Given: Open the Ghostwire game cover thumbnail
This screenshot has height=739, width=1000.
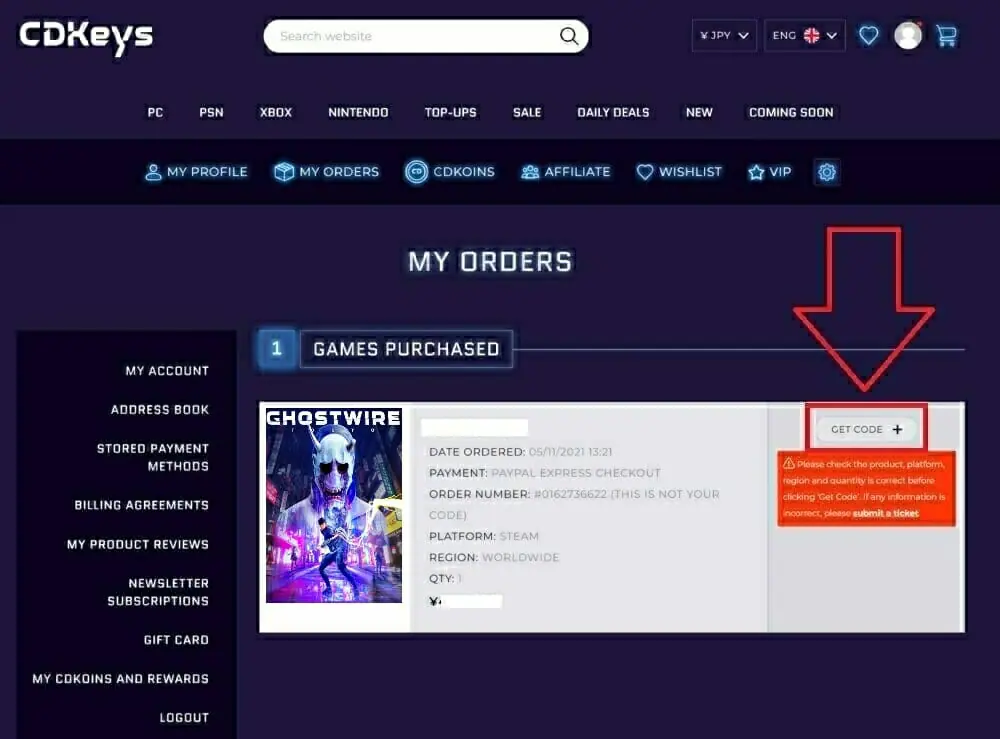Looking at the screenshot, I should point(334,505).
